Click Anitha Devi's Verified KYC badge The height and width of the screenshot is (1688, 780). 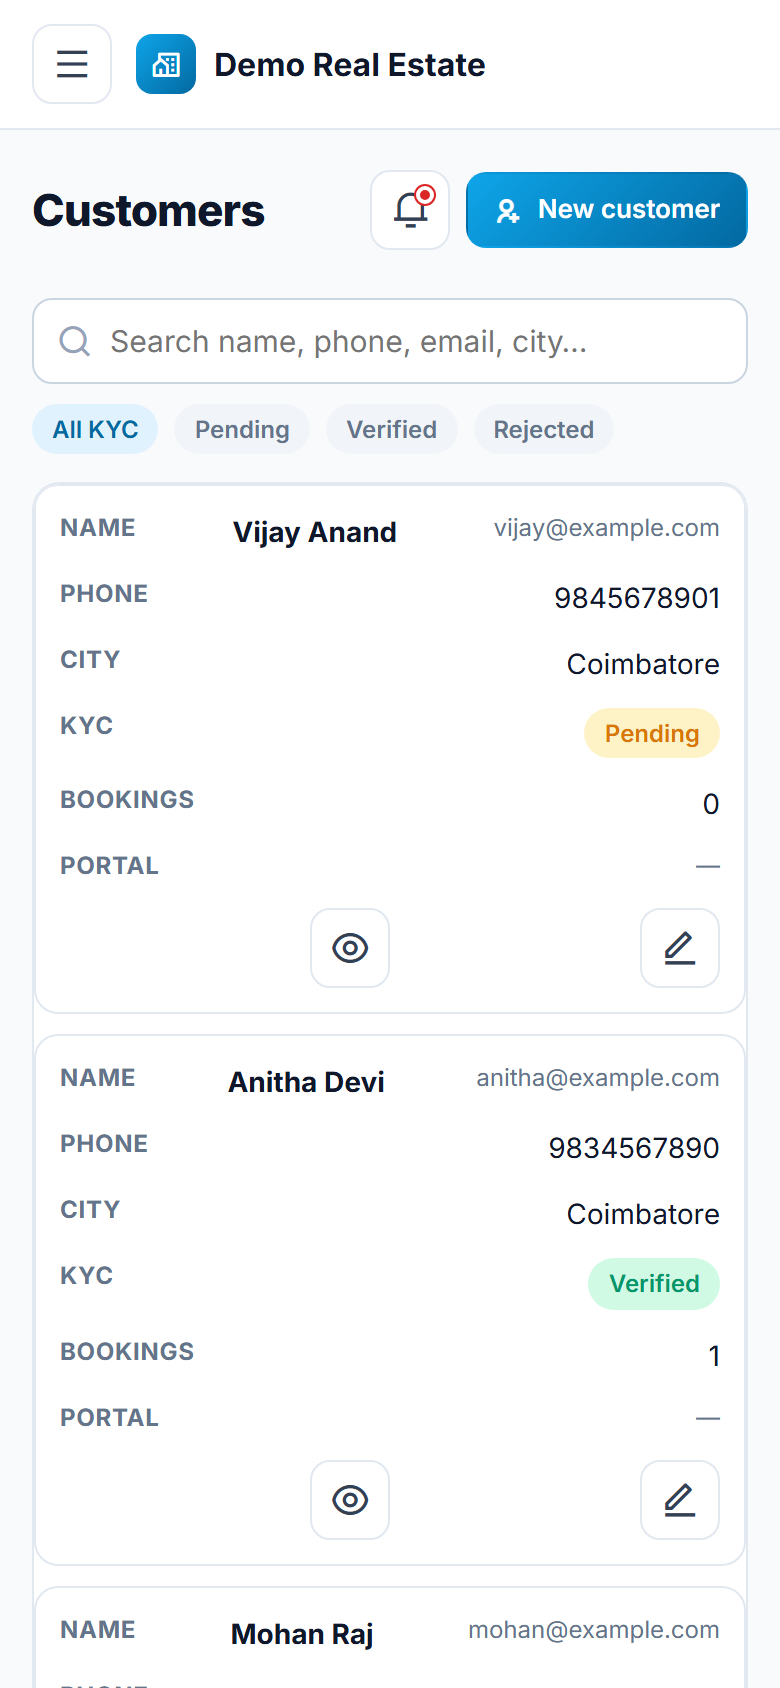(654, 1283)
